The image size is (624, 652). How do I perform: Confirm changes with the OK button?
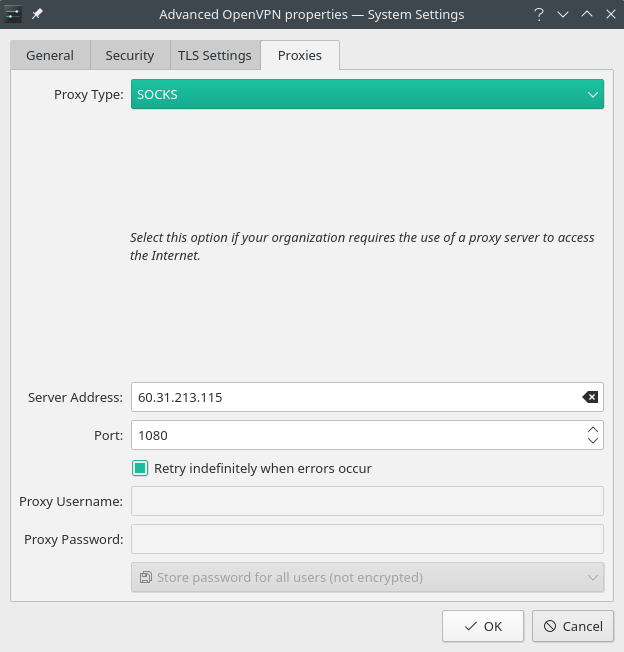point(483,626)
